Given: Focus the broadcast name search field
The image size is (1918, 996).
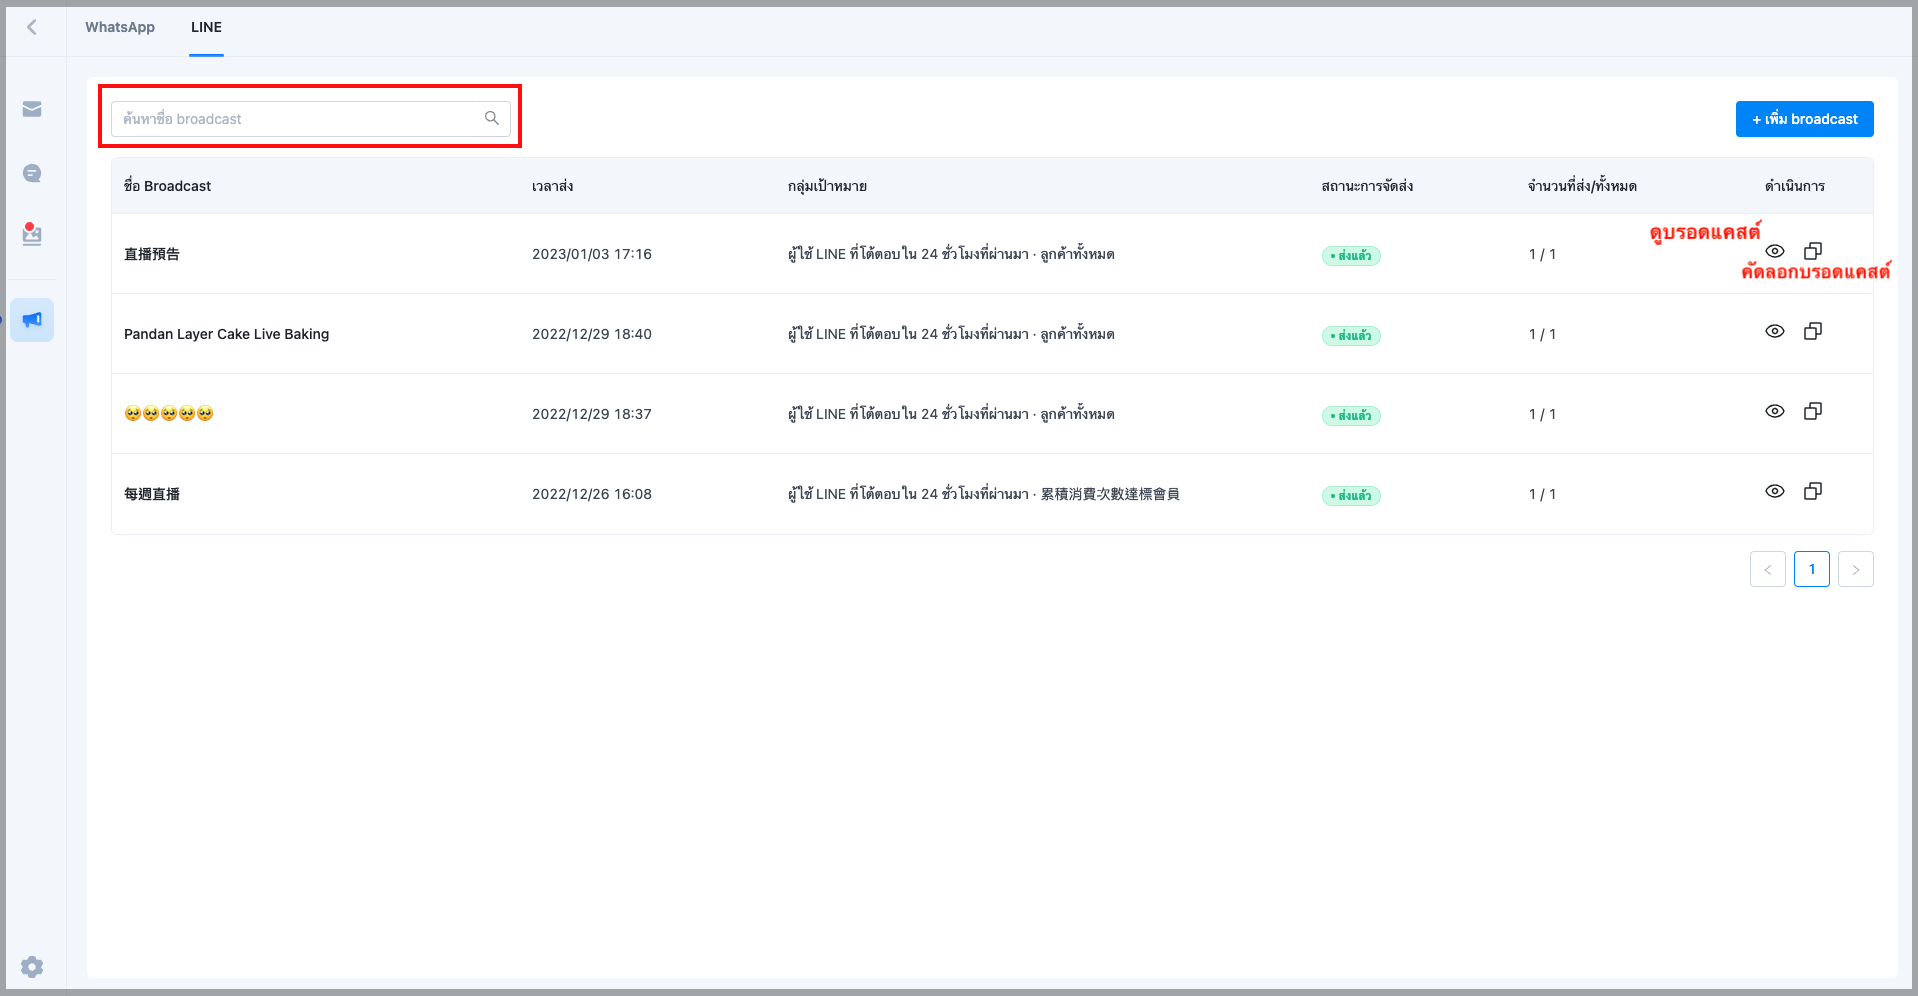Looking at the screenshot, I should (300, 119).
